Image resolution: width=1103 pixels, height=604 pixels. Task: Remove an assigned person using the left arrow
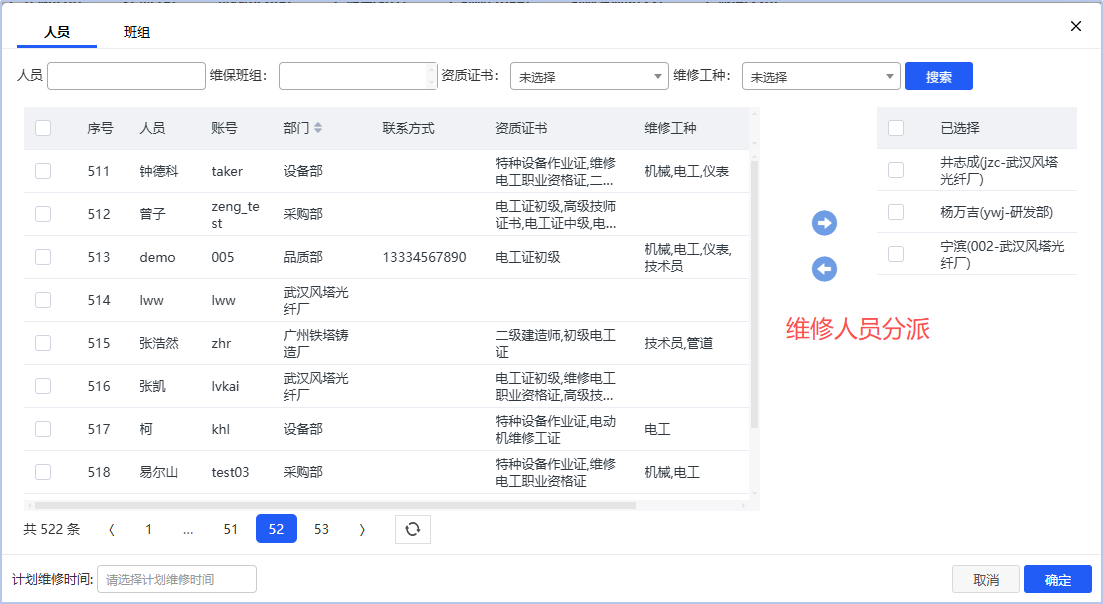click(x=824, y=268)
